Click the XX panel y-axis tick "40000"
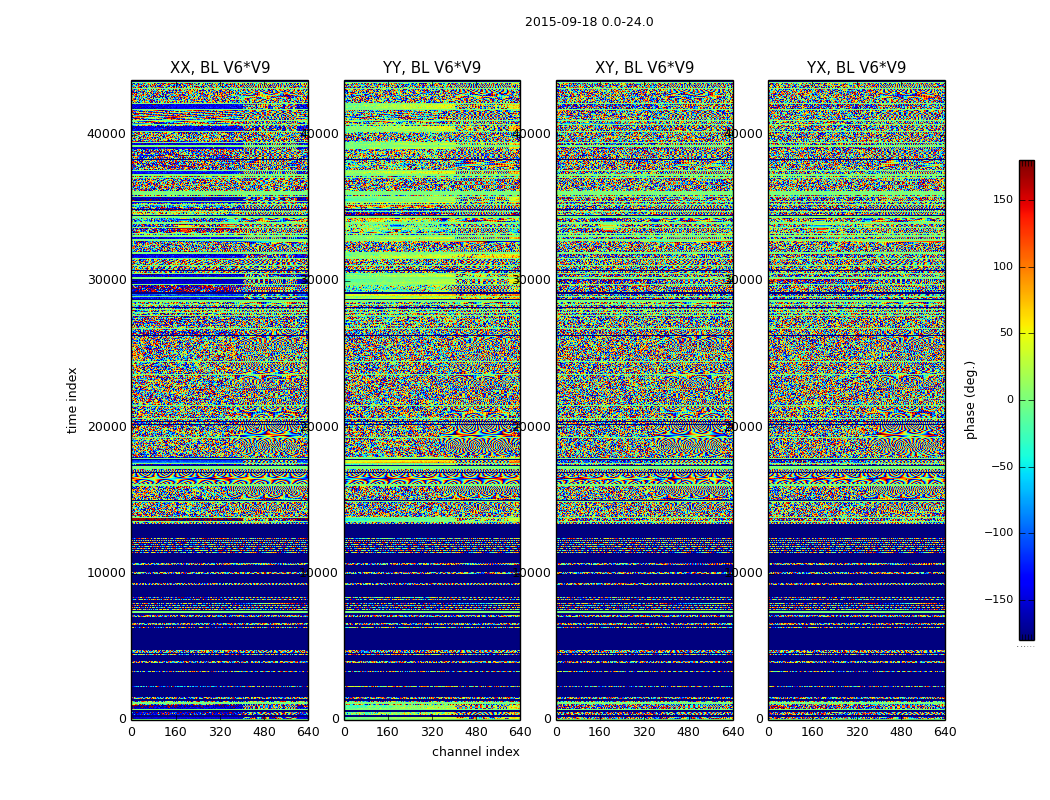Image resolution: width=1050 pixels, height=800 pixels. point(106,133)
